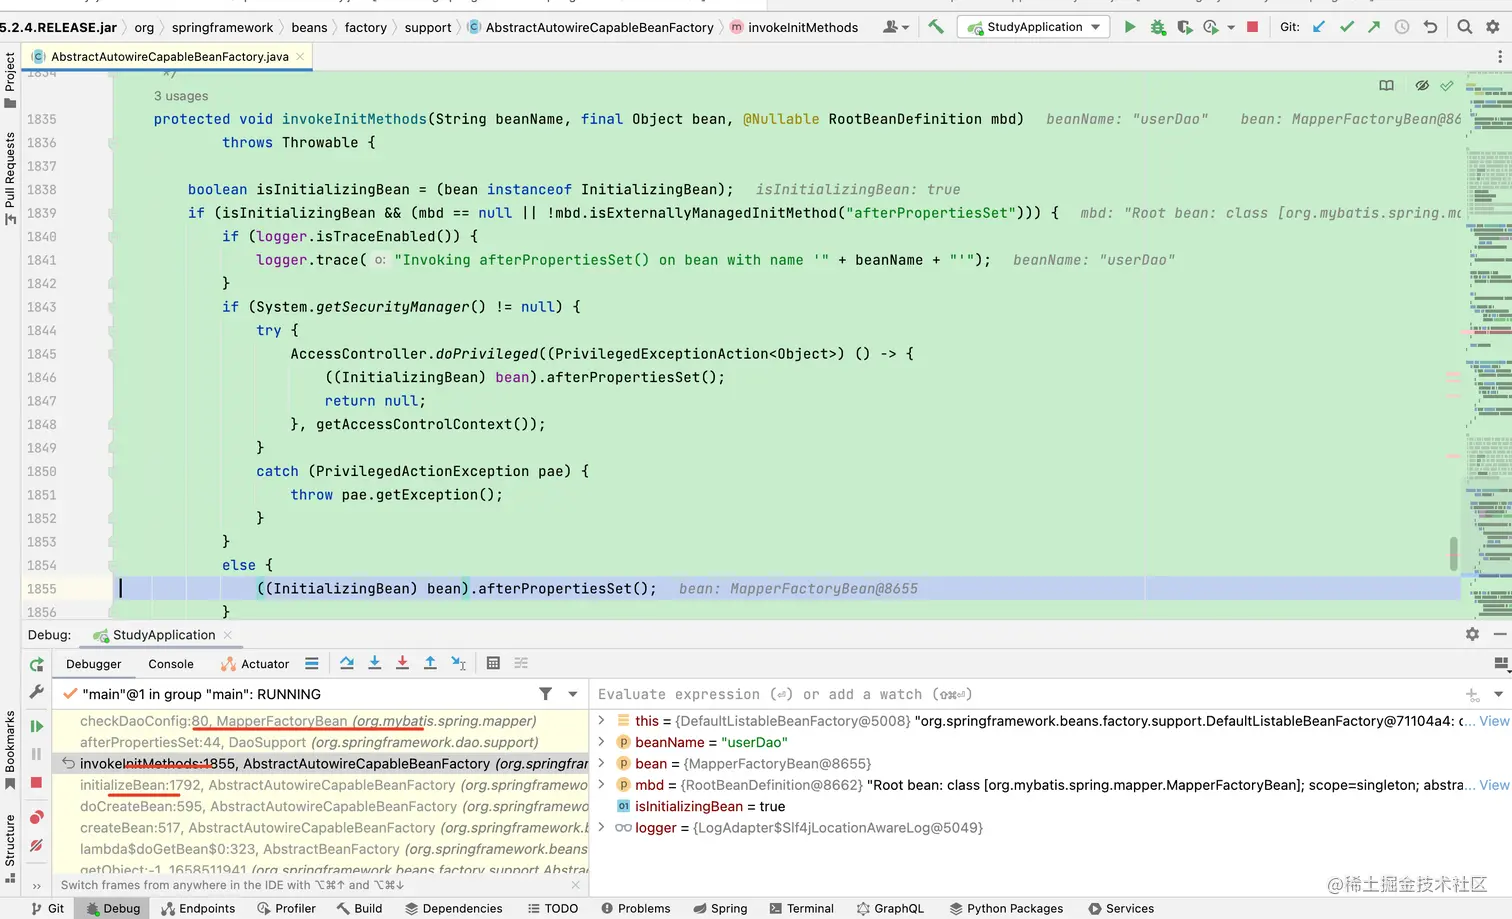The image size is (1512, 919).
Task: Open the Spring tool window
Action: (720, 908)
